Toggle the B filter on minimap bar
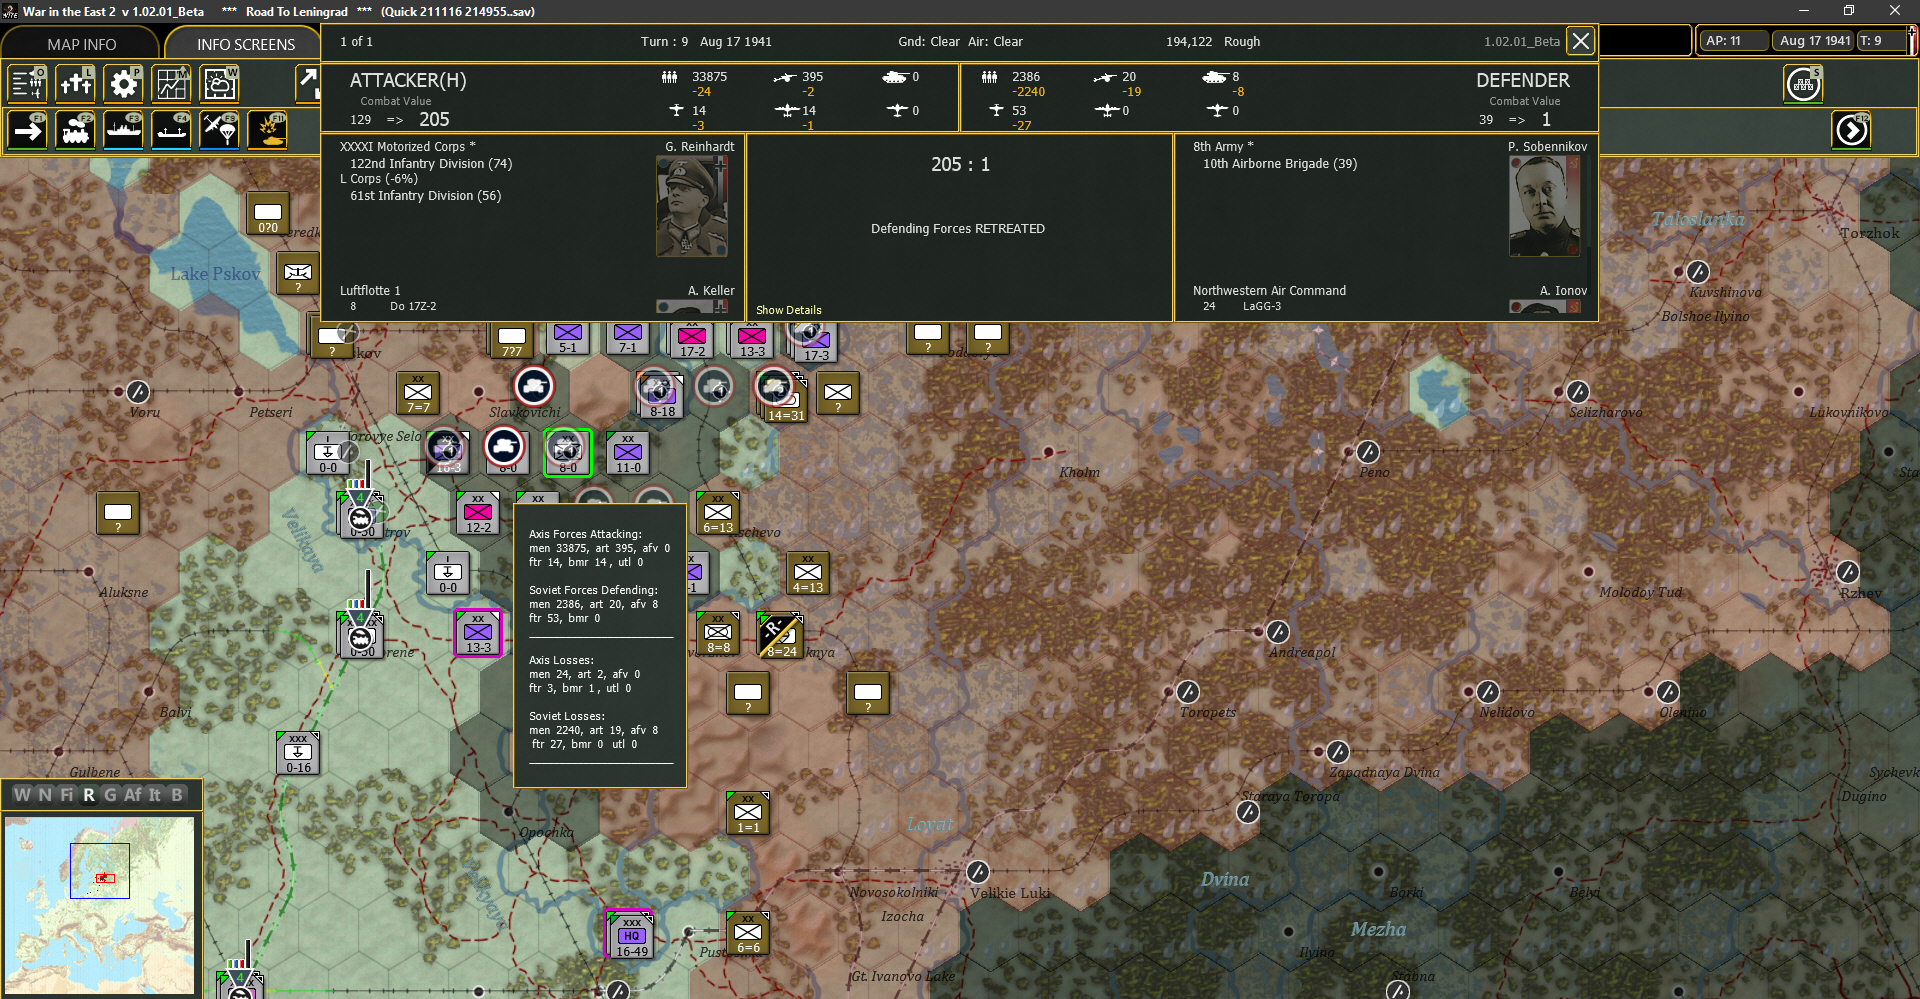The image size is (1920, 999). click(177, 795)
